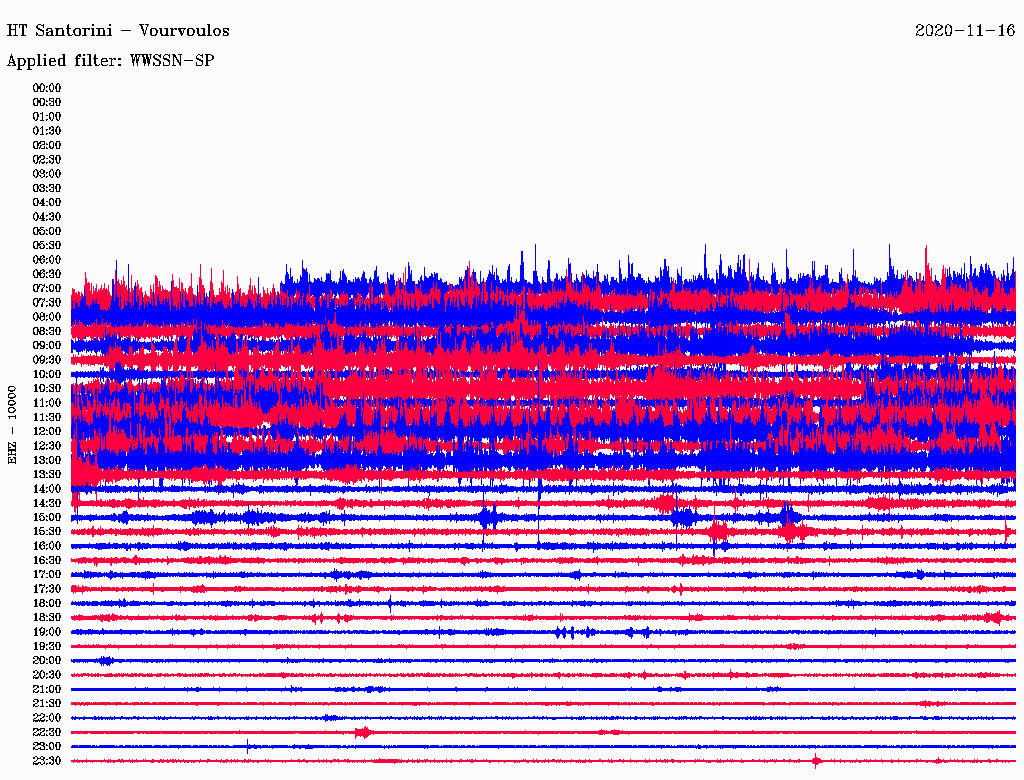Click the 20:00 time label
This screenshot has width=1024, height=780.
(47, 661)
